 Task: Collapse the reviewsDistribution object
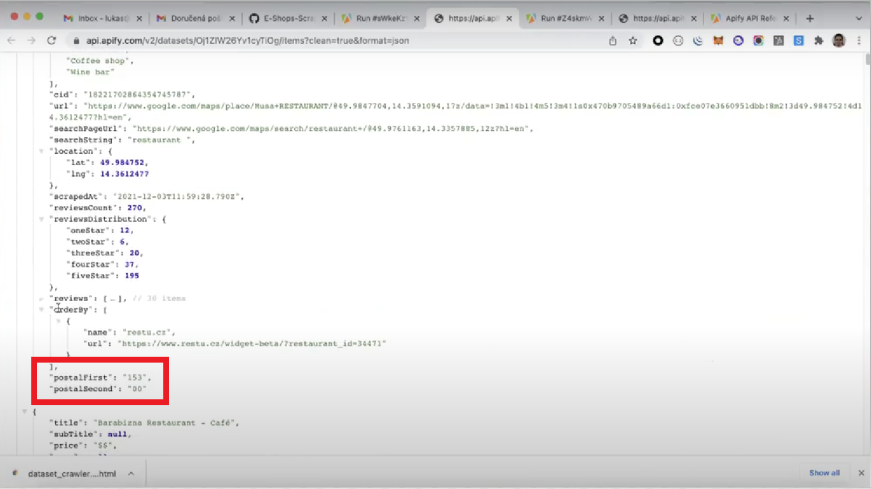coord(41,219)
